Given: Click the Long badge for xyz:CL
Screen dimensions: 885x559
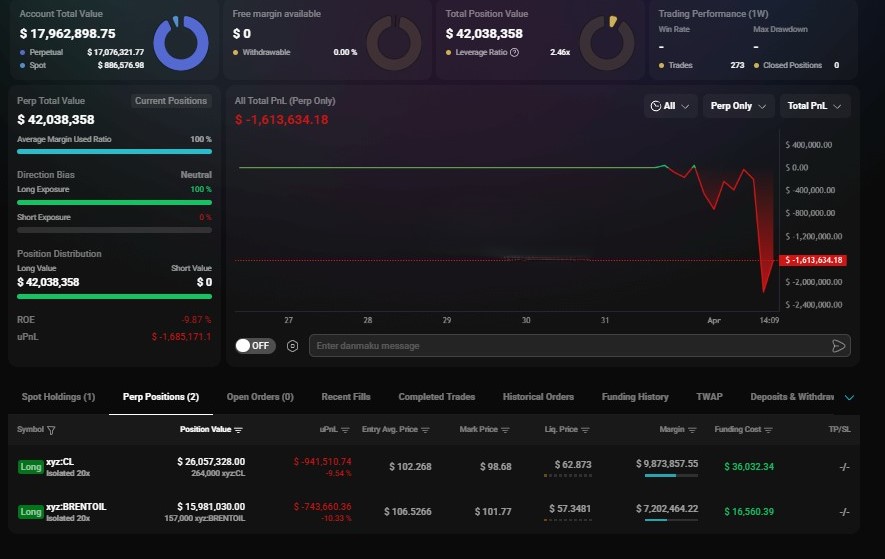Looking at the screenshot, I should coord(30,467).
